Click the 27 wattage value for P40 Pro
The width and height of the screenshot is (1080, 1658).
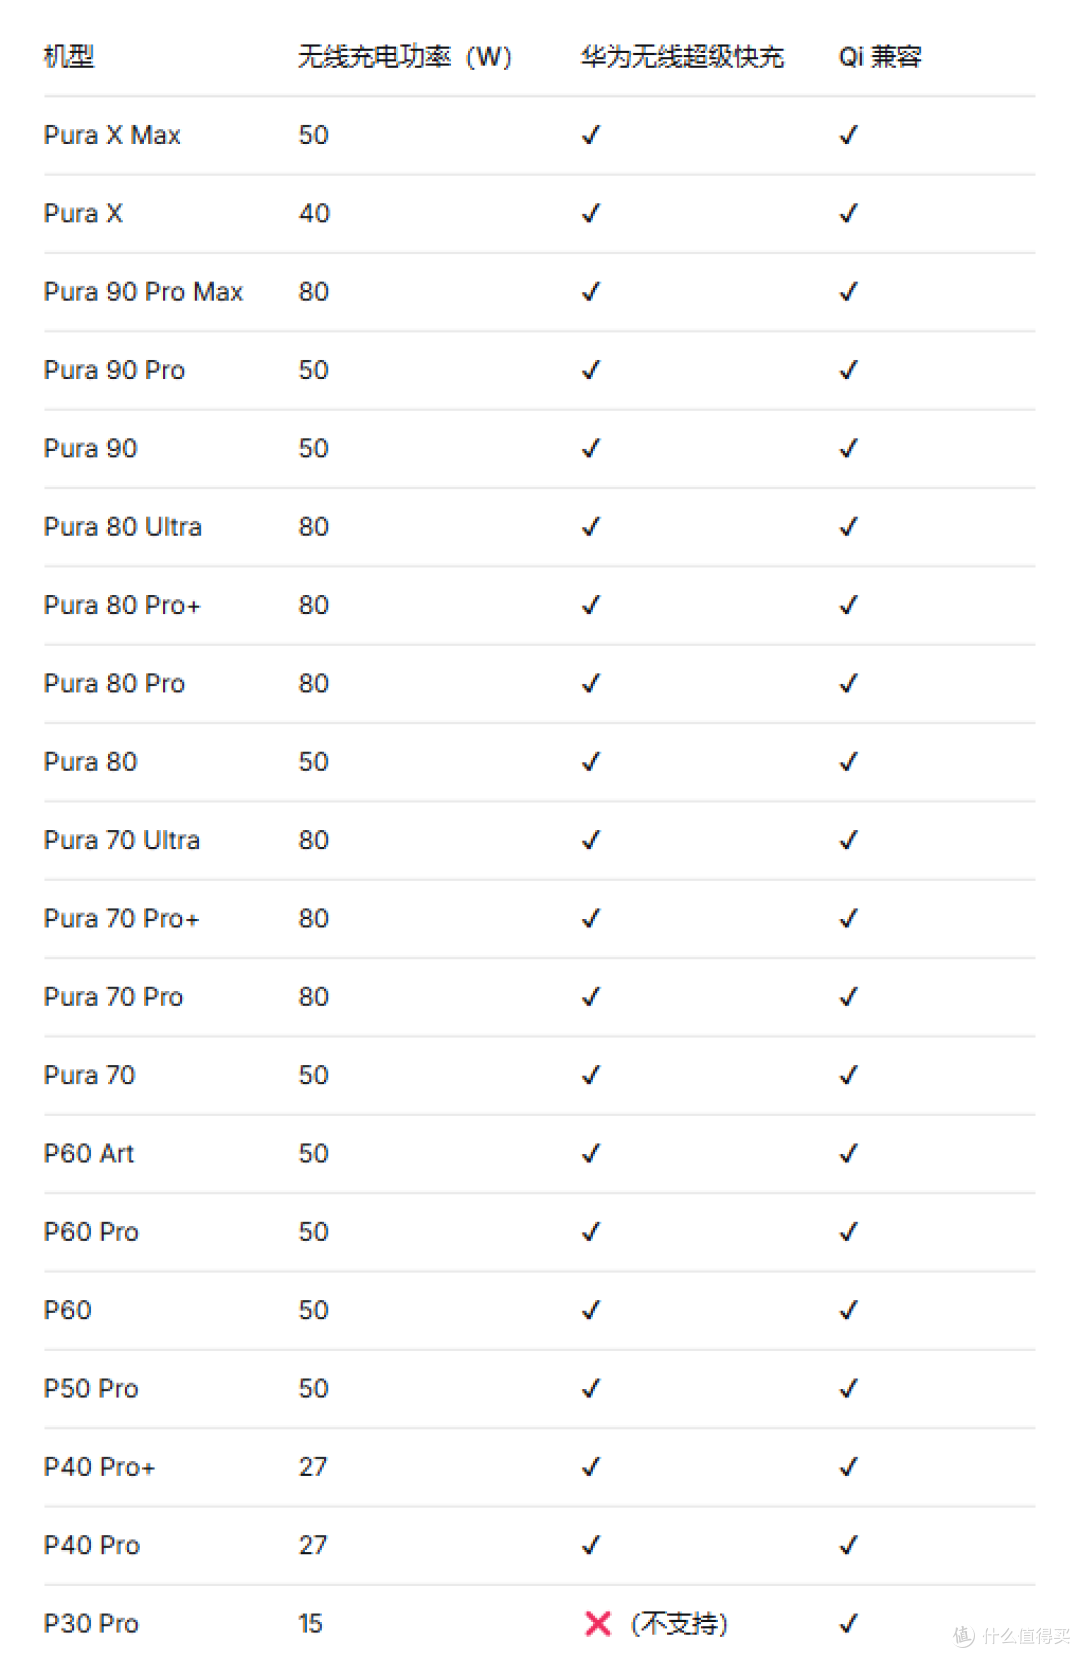(313, 1545)
